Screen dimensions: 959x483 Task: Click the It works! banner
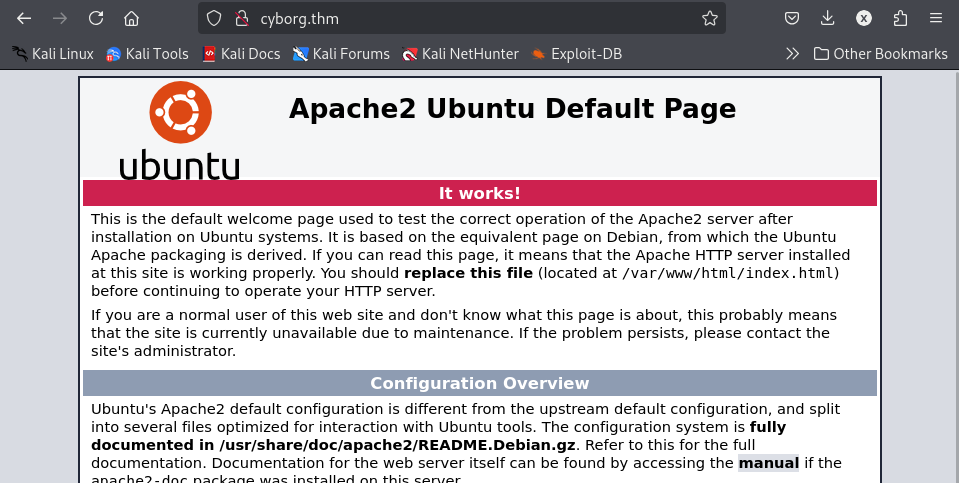click(x=480, y=193)
